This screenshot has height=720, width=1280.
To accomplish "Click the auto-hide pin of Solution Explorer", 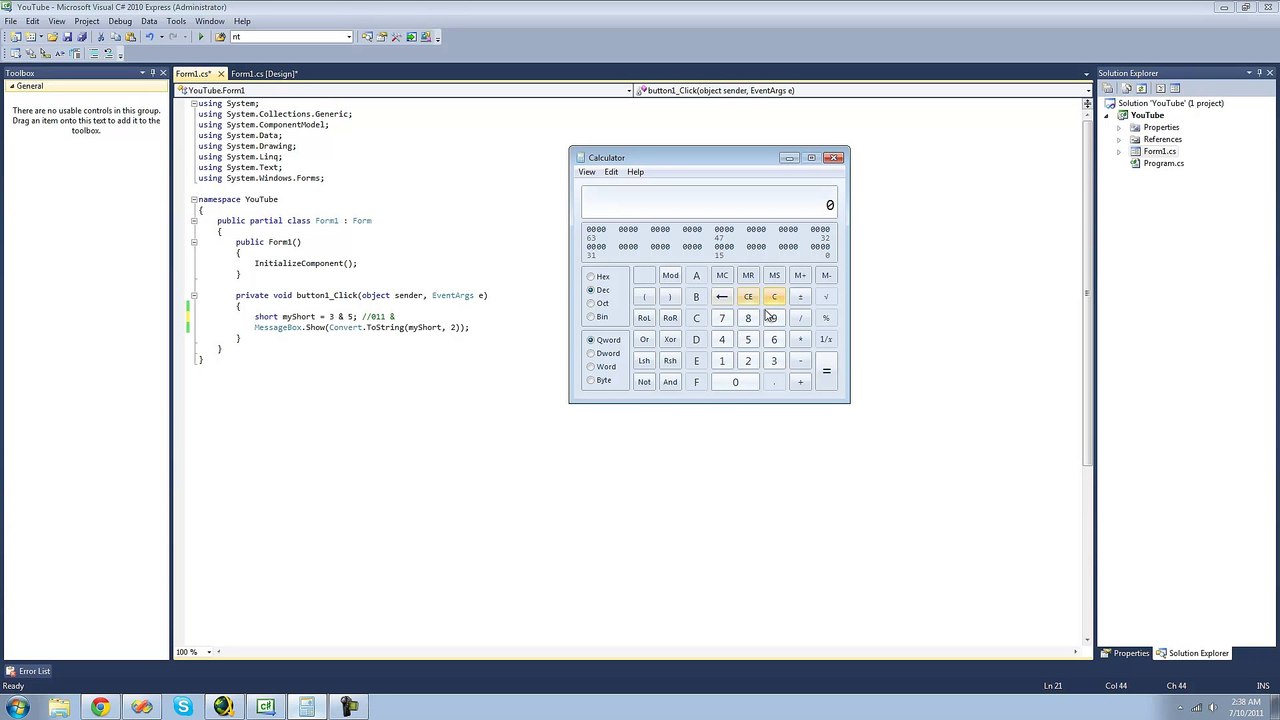I will point(1261,73).
